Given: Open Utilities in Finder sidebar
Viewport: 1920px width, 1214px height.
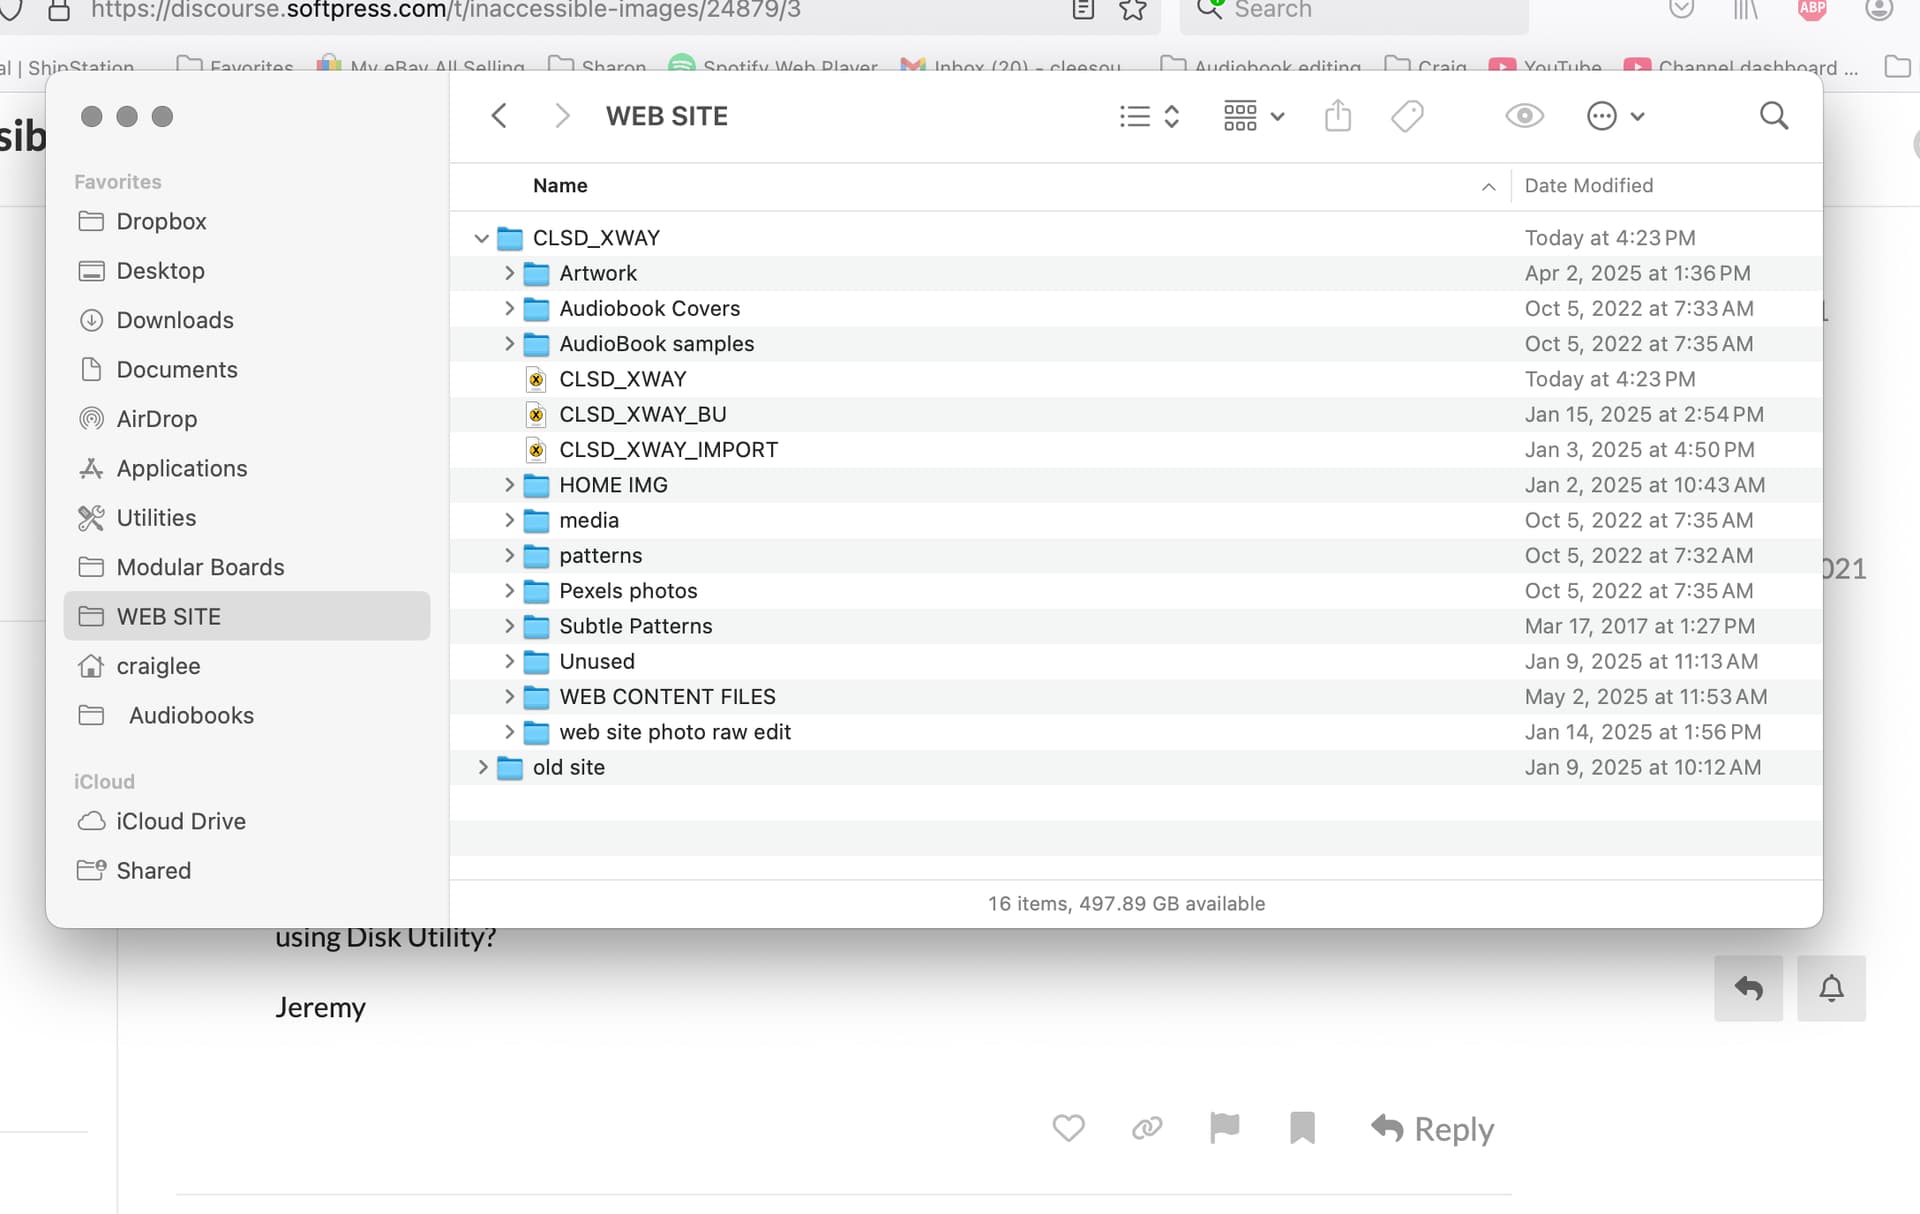Looking at the screenshot, I should pyautogui.click(x=246, y=518).
